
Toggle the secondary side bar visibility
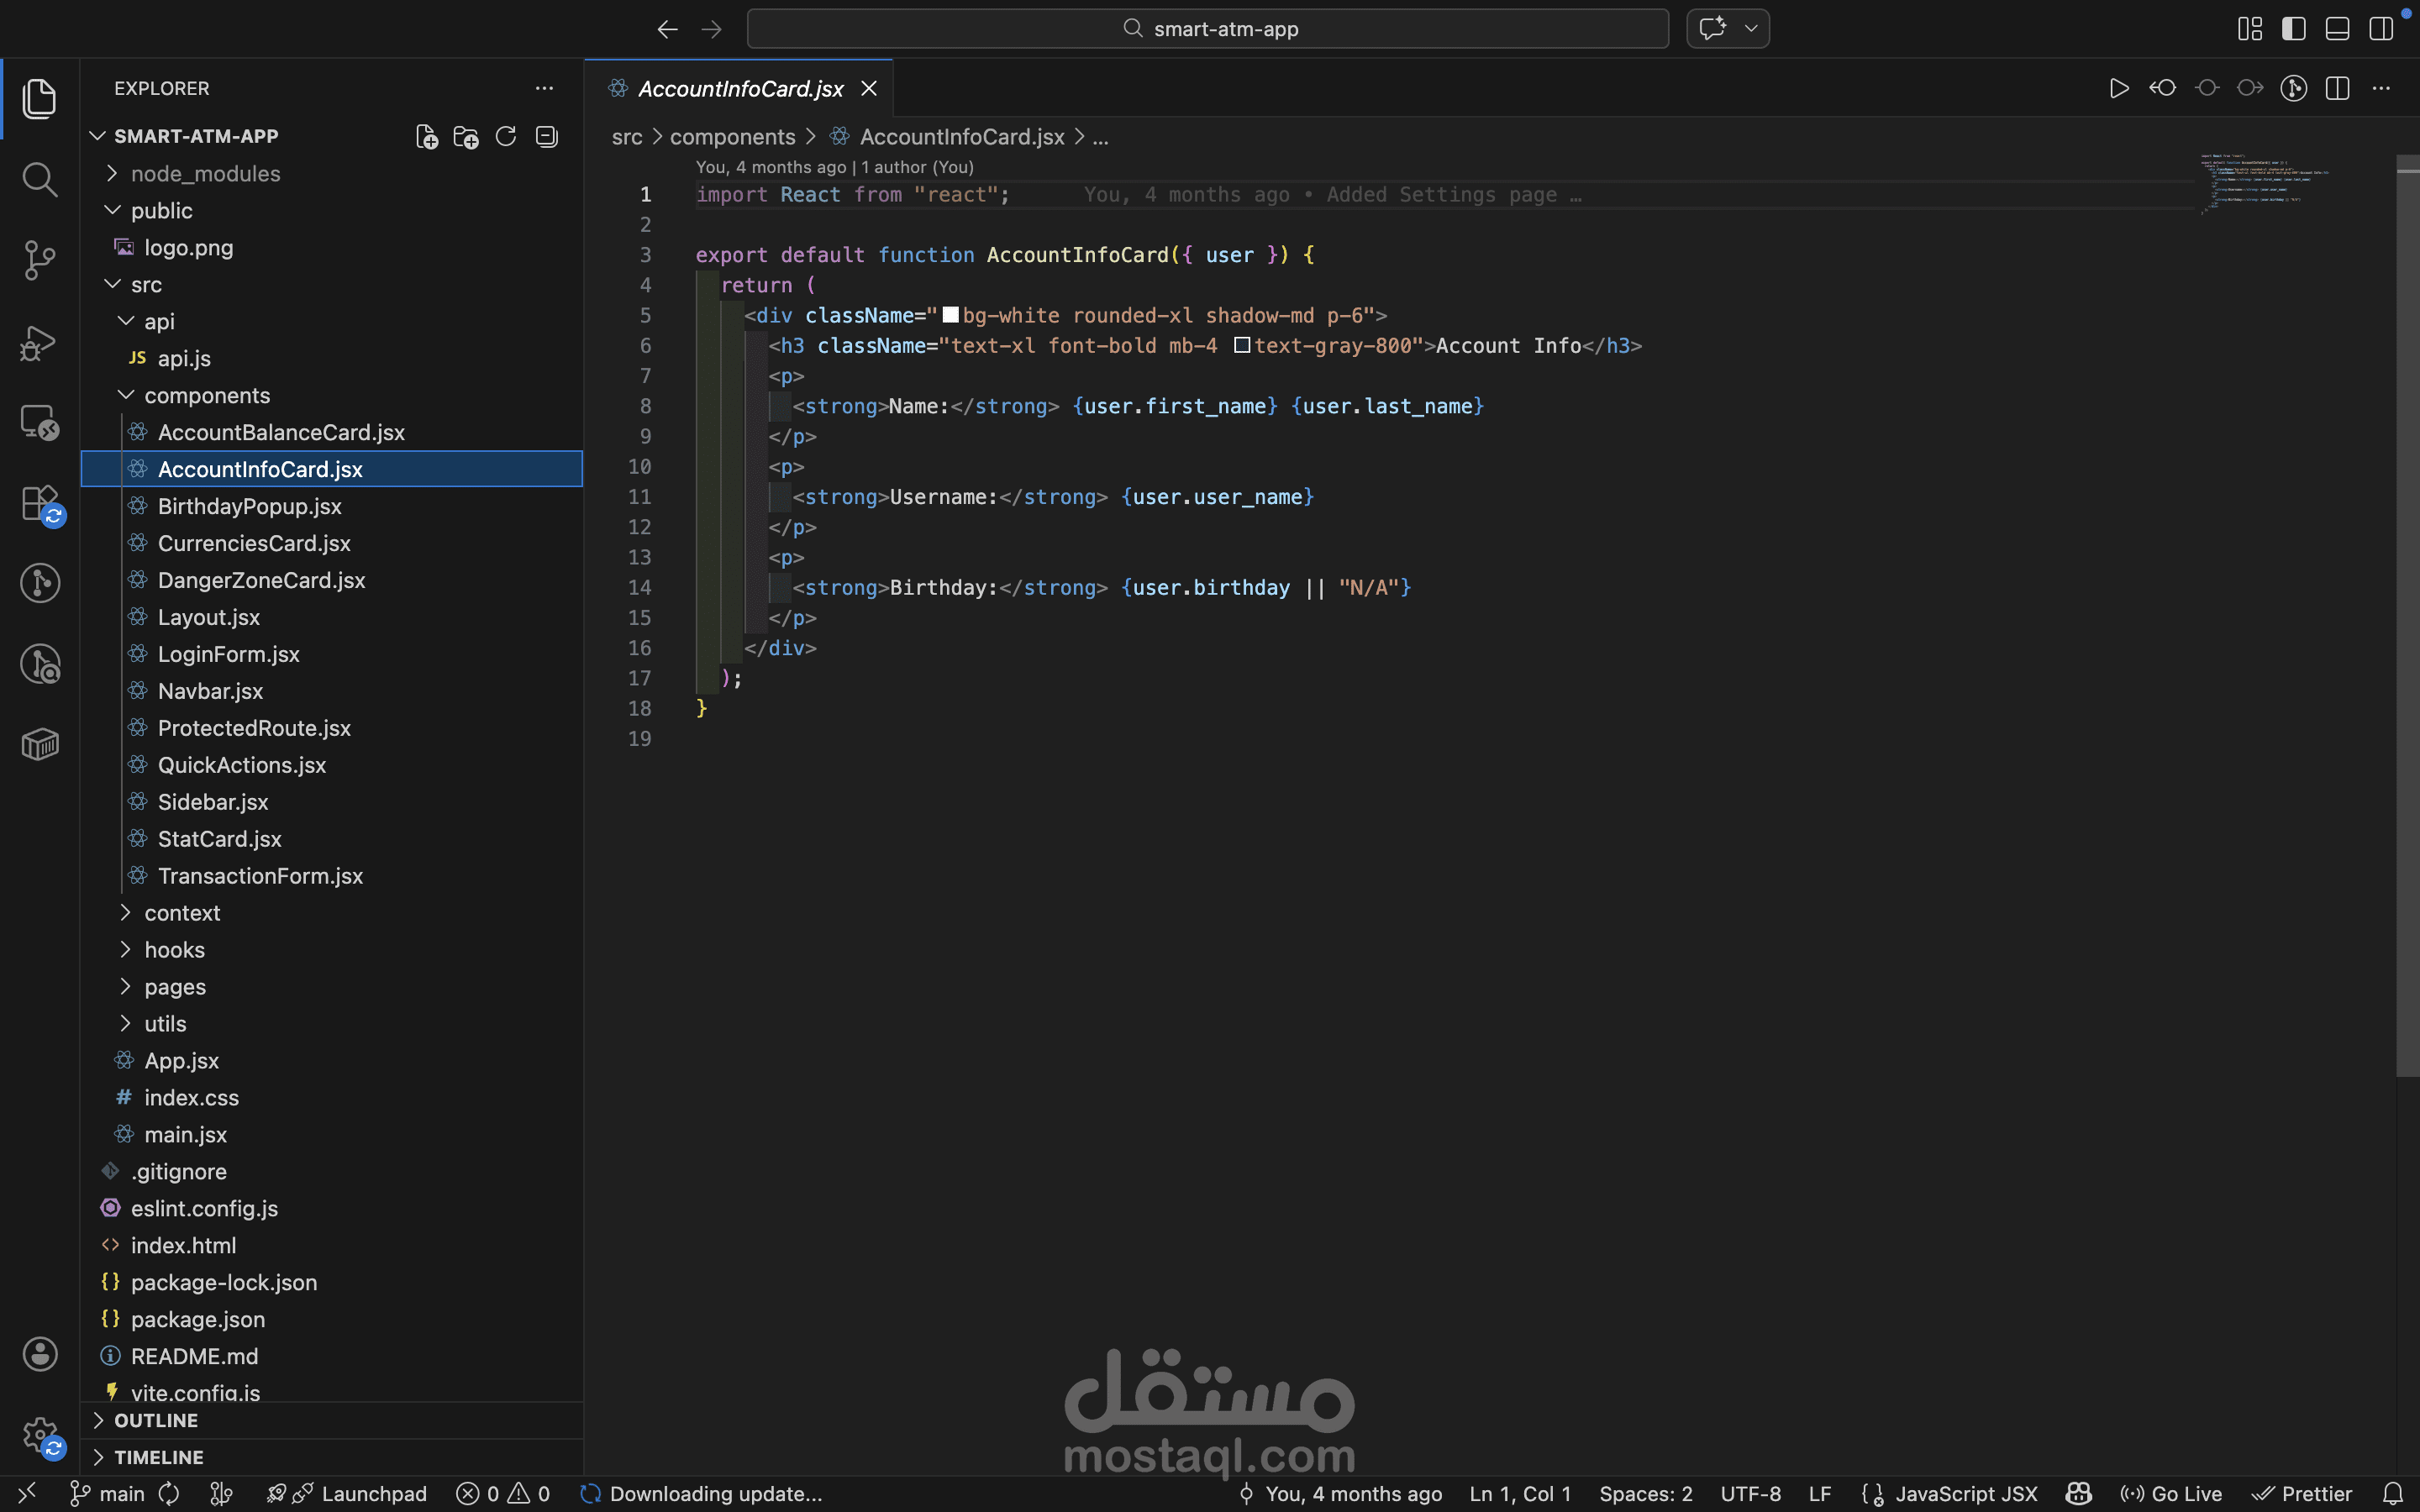[x=2381, y=29]
